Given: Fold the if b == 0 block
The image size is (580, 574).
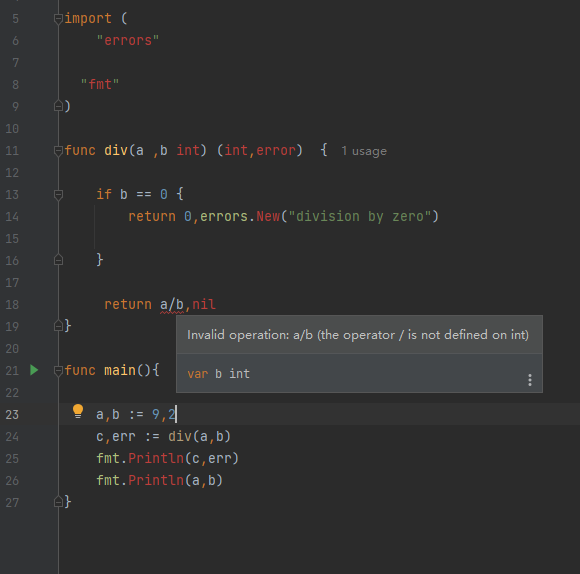Looking at the screenshot, I should click(x=58, y=195).
